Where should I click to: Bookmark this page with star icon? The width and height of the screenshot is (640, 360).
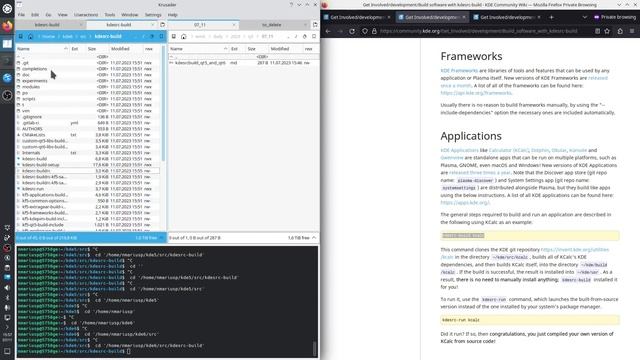click(607, 31)
